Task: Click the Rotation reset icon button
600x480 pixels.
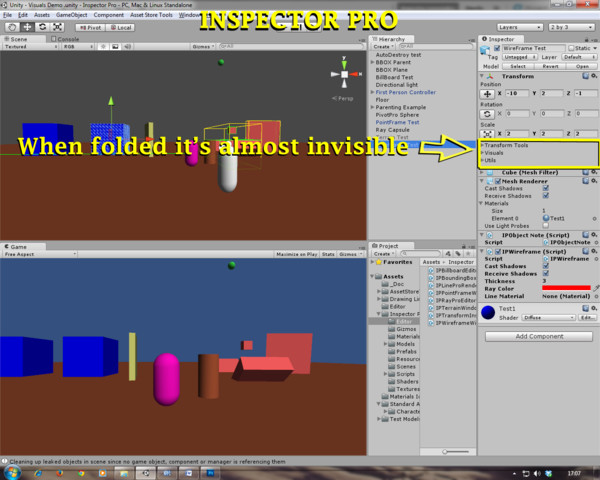Action: click(x=487, y=114)
